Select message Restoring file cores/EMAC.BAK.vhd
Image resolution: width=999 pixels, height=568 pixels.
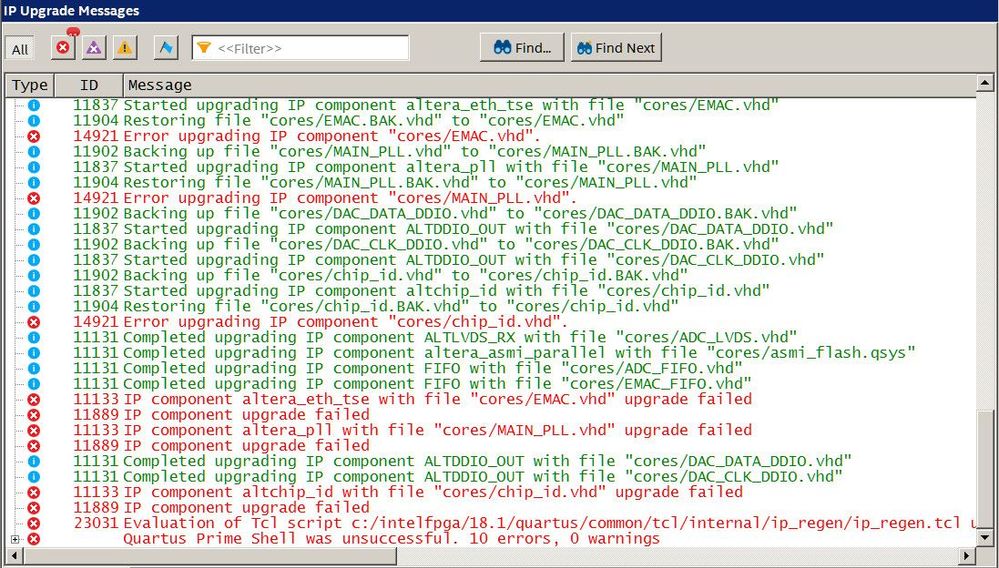[373, 120]
